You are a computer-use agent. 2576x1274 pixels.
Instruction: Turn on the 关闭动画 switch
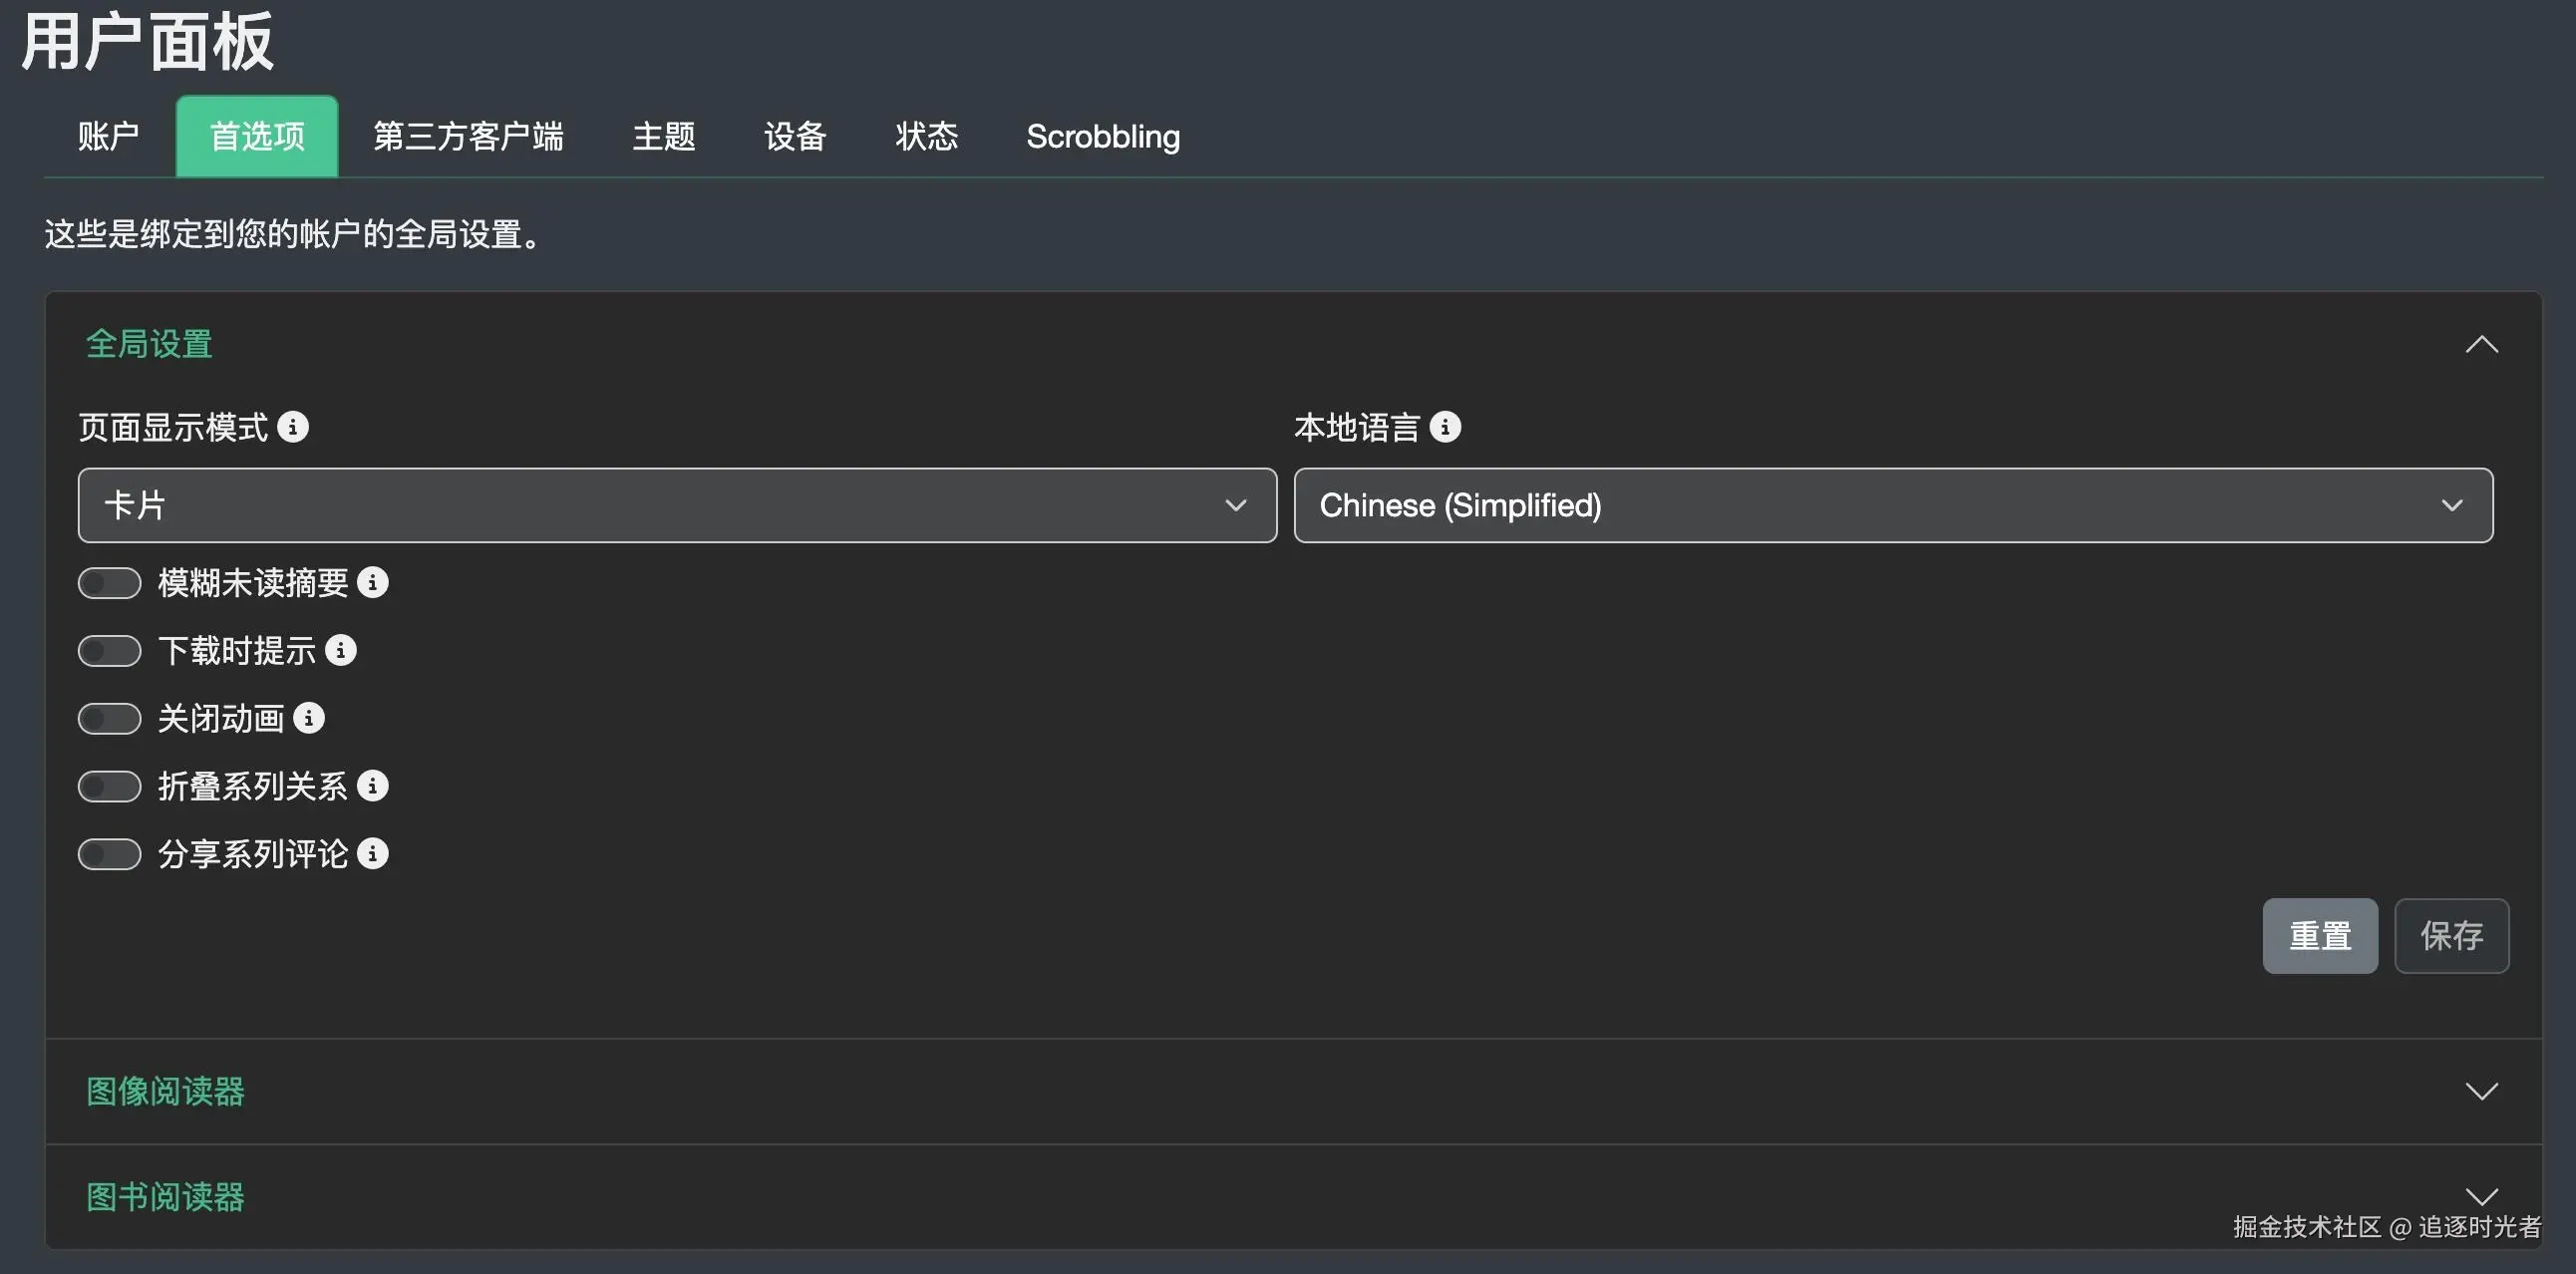click(110, 719)
